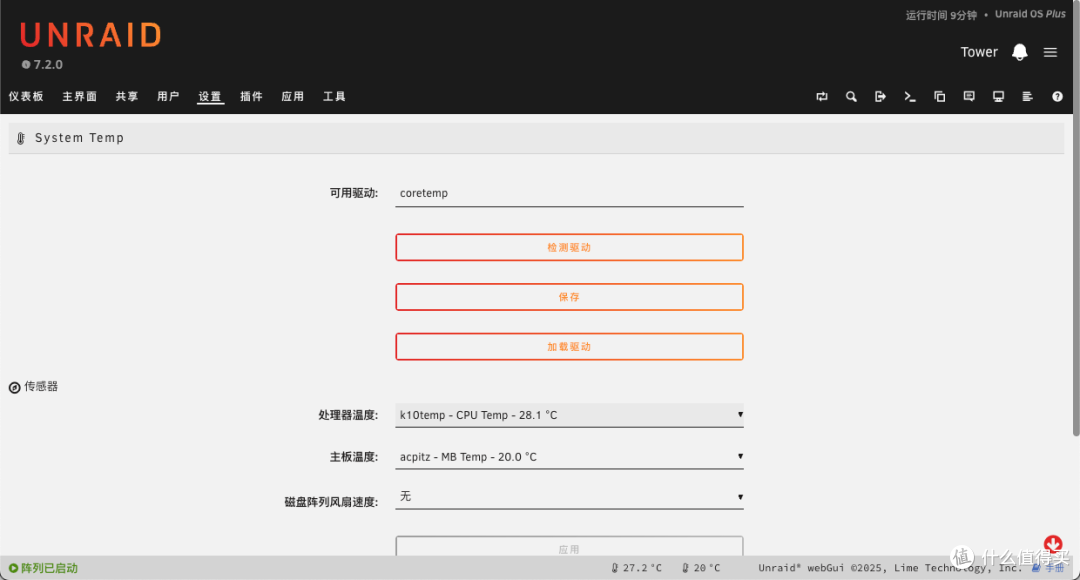Click the green array started status icon
Viewport: 1080px width, 580px height.
pos(13,568)
